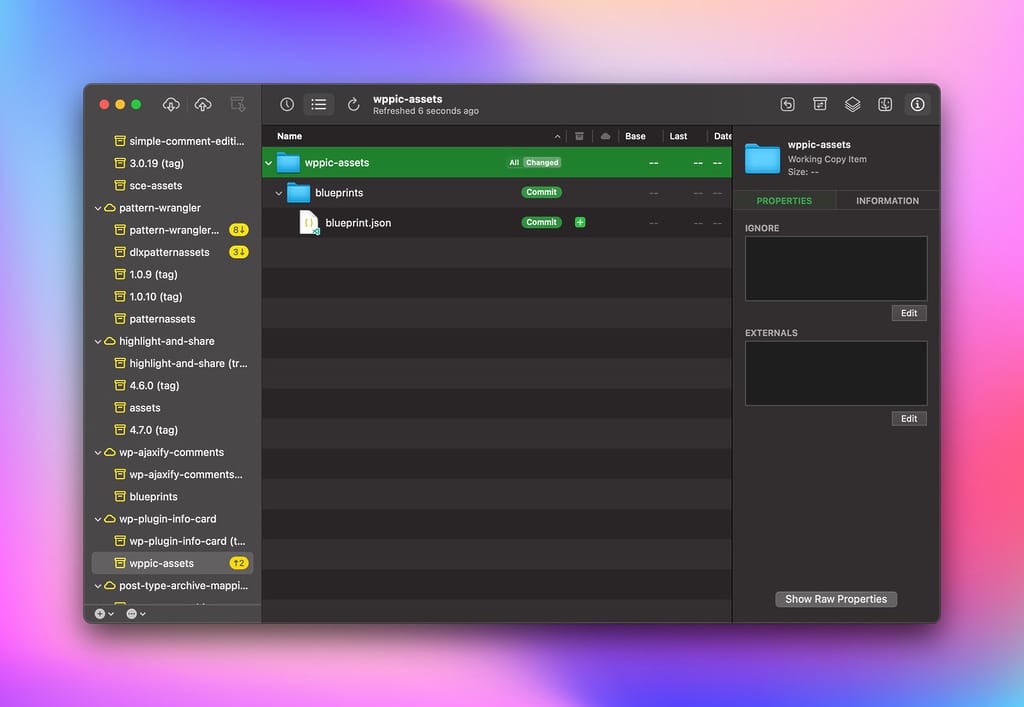The height and width of the screenshot is (707, 1024).
Task: Click the cloud icon beside pattern-wrangler
Action: pos(110,208)
